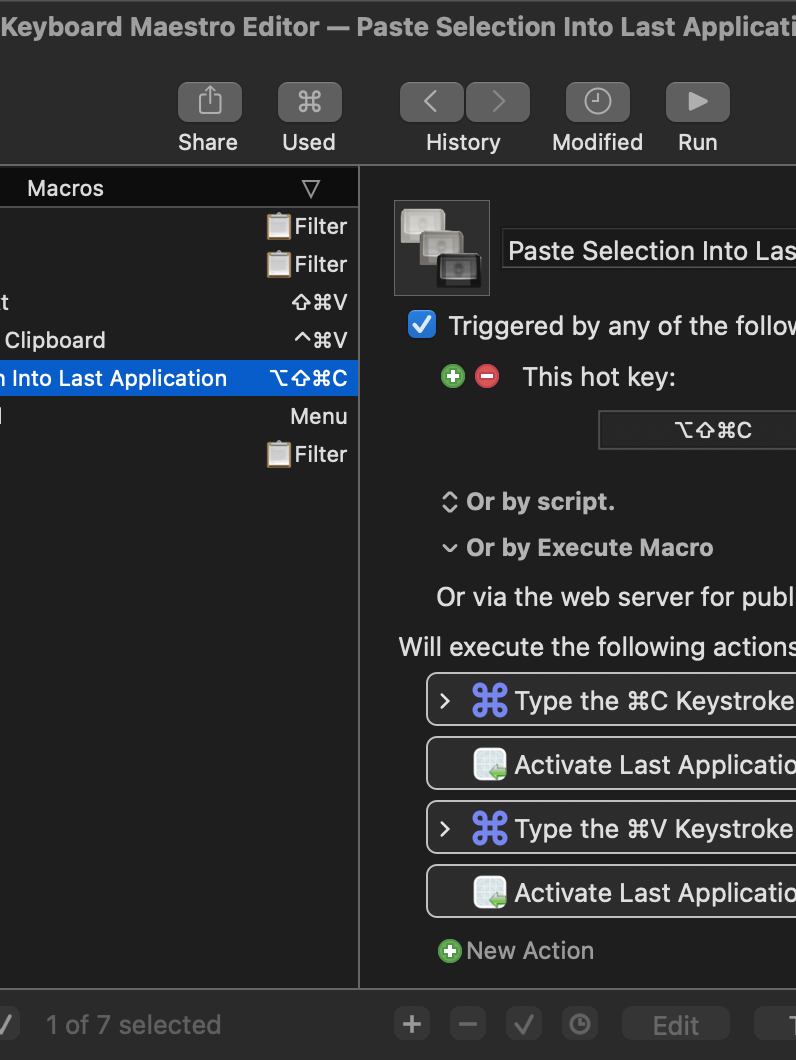Click the 'This hot key:' trigger label
The image size is (796, 1060).
tap(599, 377)
